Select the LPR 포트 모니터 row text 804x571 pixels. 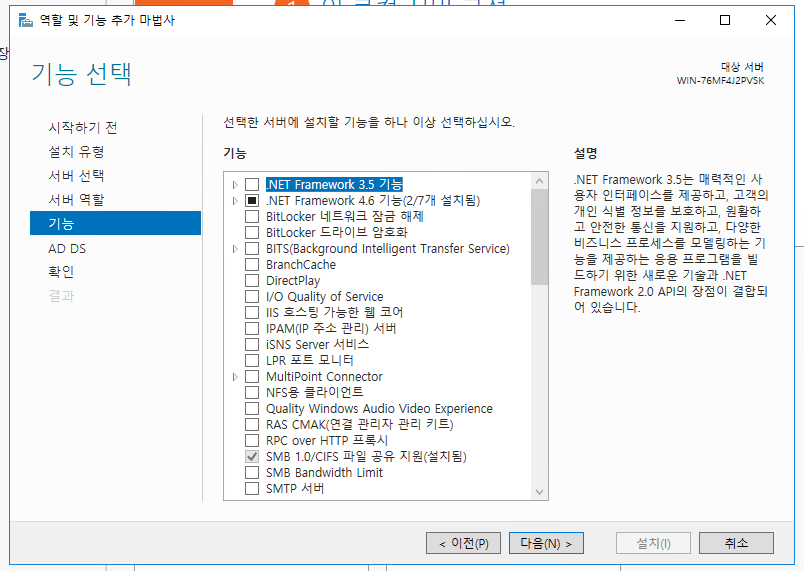(310, 360)
